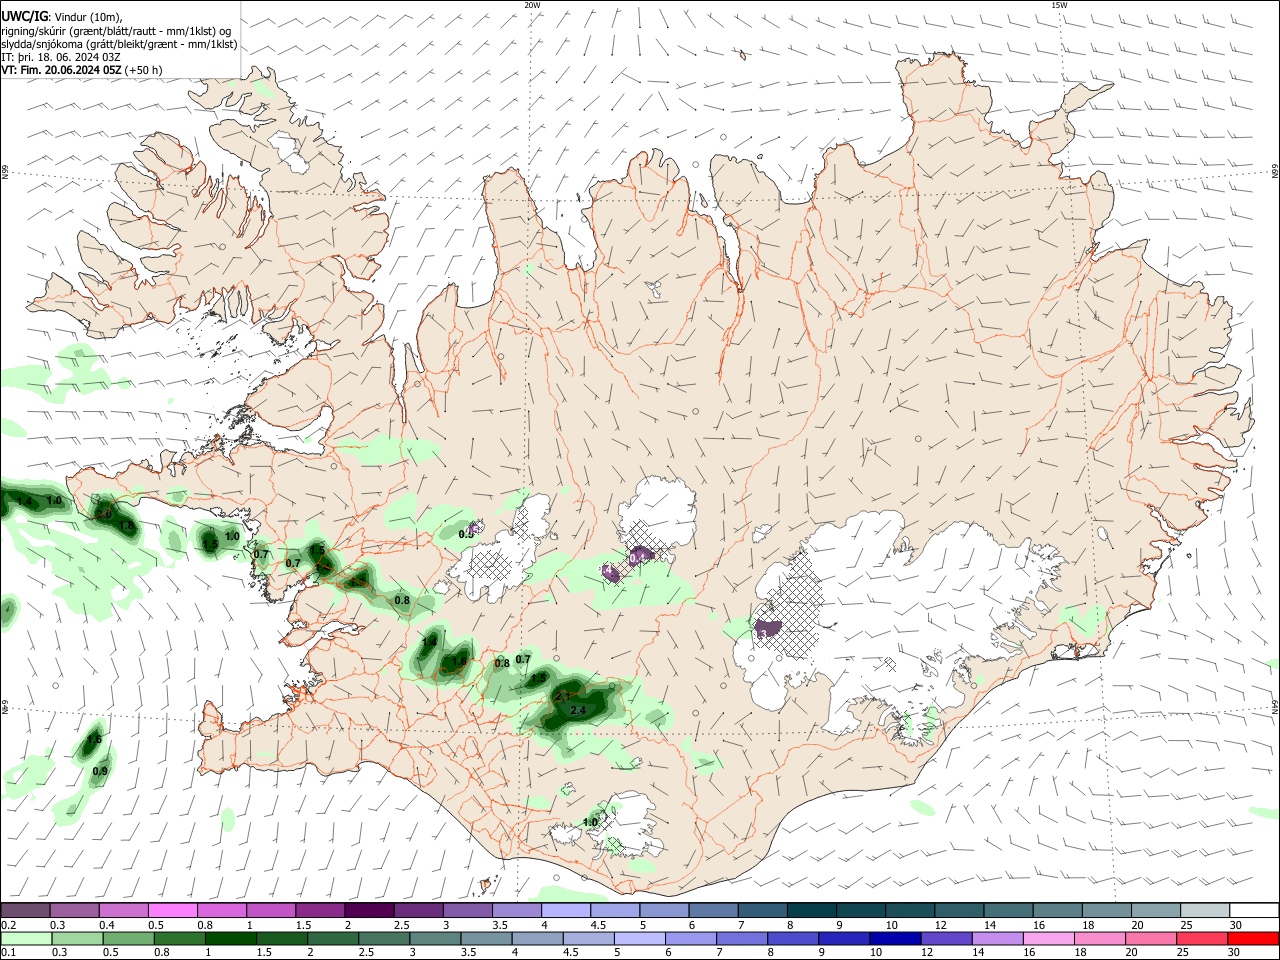Click the "20W" longitude label
Screen dimensions: 1280x960
tap(532, 5)
